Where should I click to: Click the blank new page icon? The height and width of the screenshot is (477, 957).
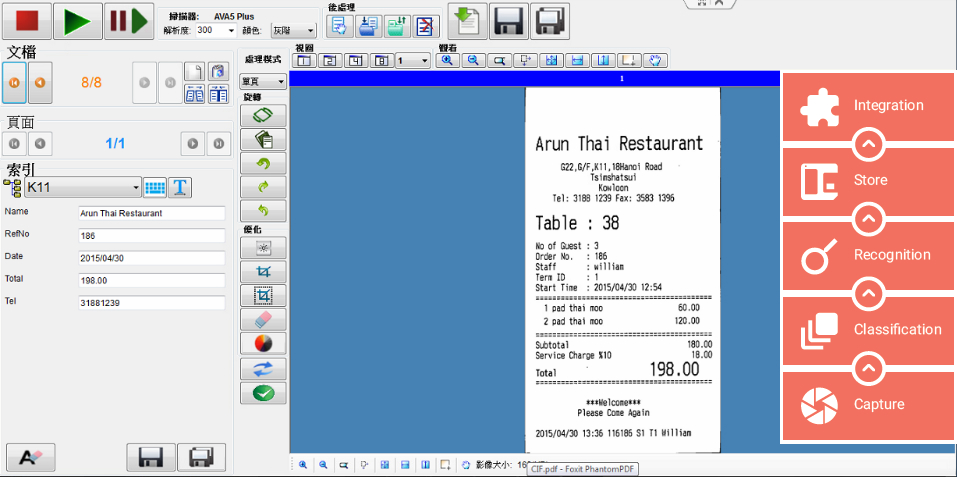click(x=195, y=72)
